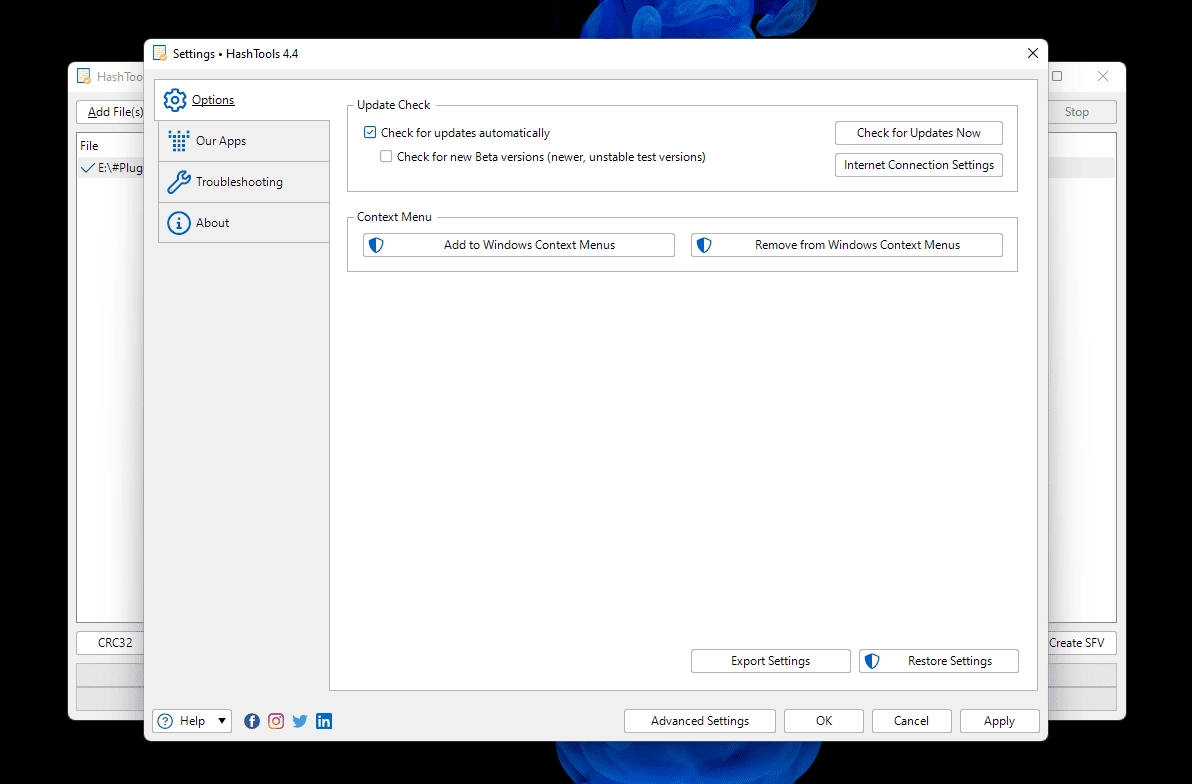Click Check for Updates Now button
The image size is (1192, 784).
(918, 133)
